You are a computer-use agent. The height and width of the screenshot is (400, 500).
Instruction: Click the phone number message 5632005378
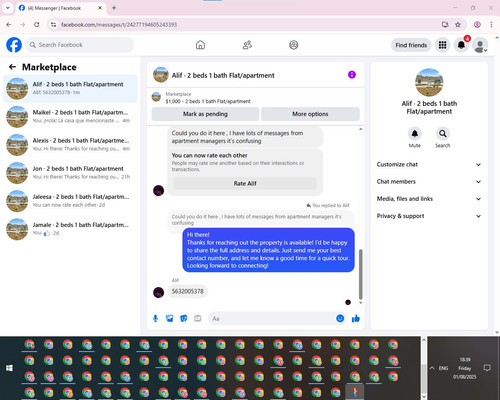click(x=187, y=291)
